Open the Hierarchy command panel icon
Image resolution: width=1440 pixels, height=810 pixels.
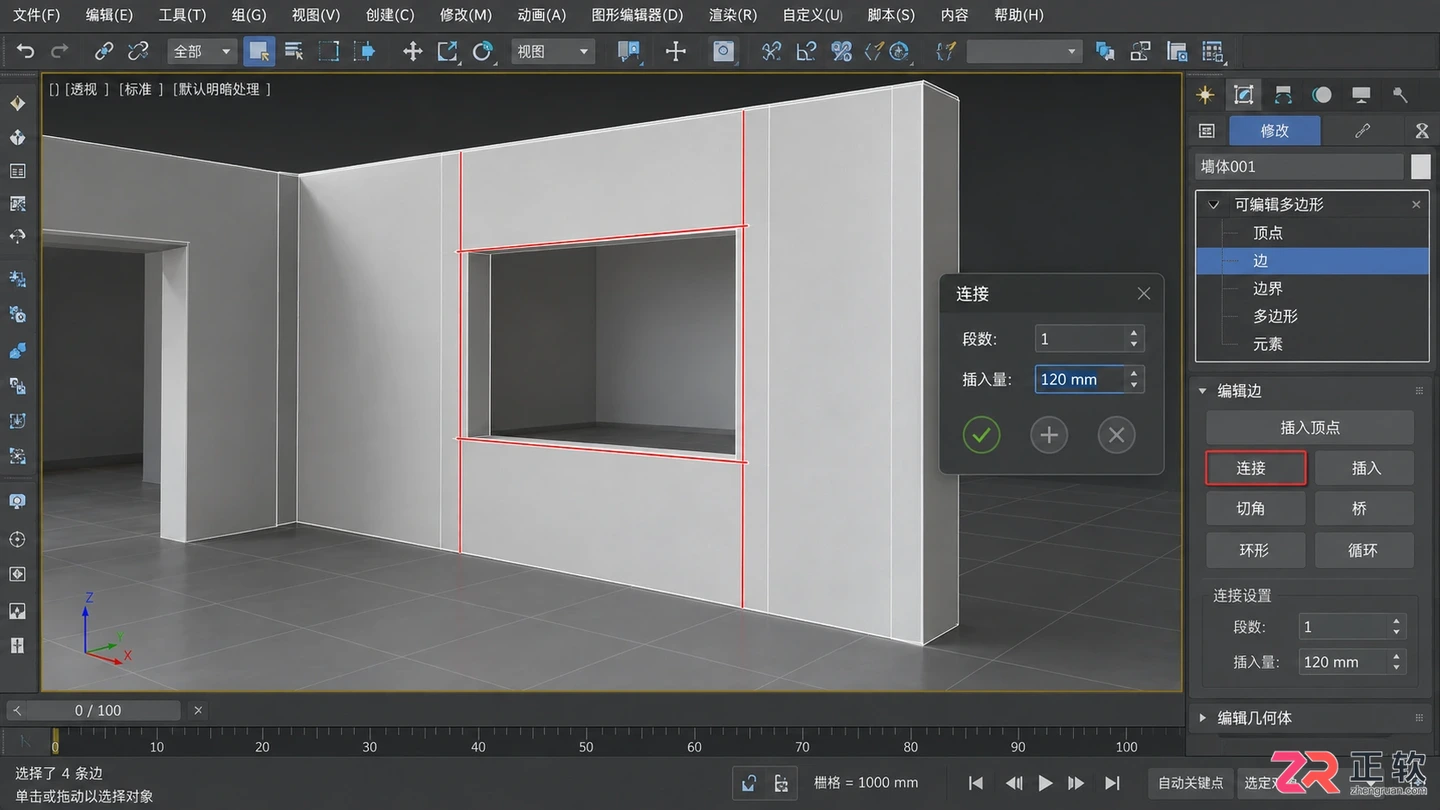point(1284,95)
